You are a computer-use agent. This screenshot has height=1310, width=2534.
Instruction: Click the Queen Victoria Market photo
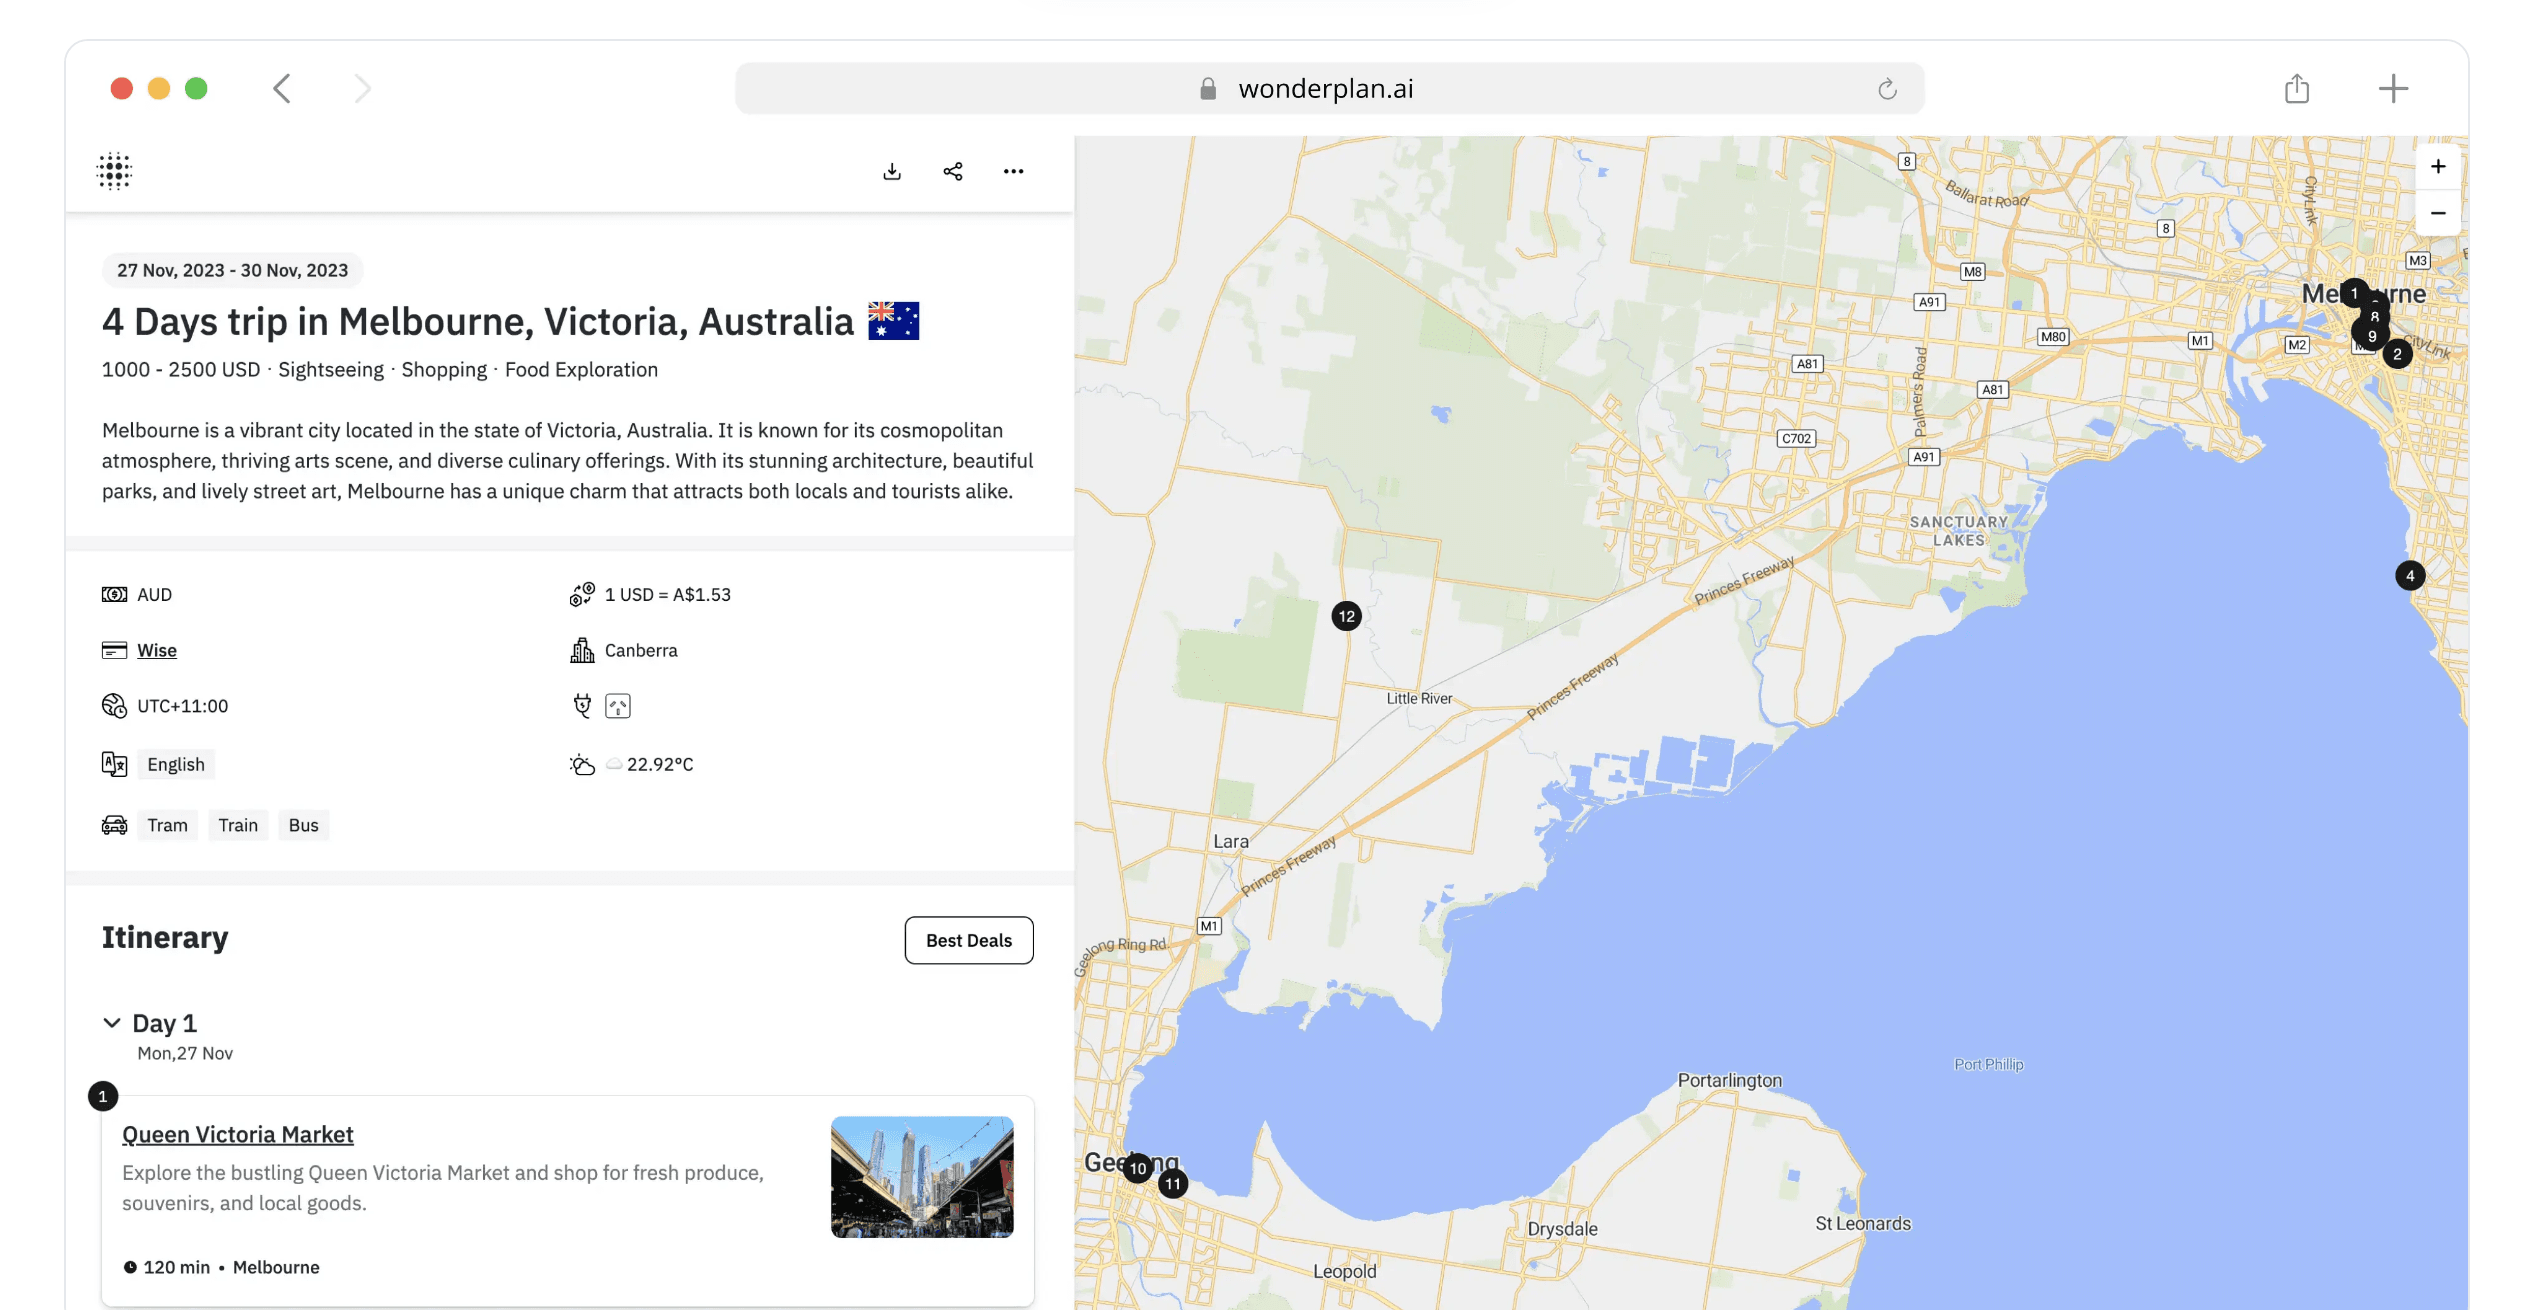pos(921,1176)
